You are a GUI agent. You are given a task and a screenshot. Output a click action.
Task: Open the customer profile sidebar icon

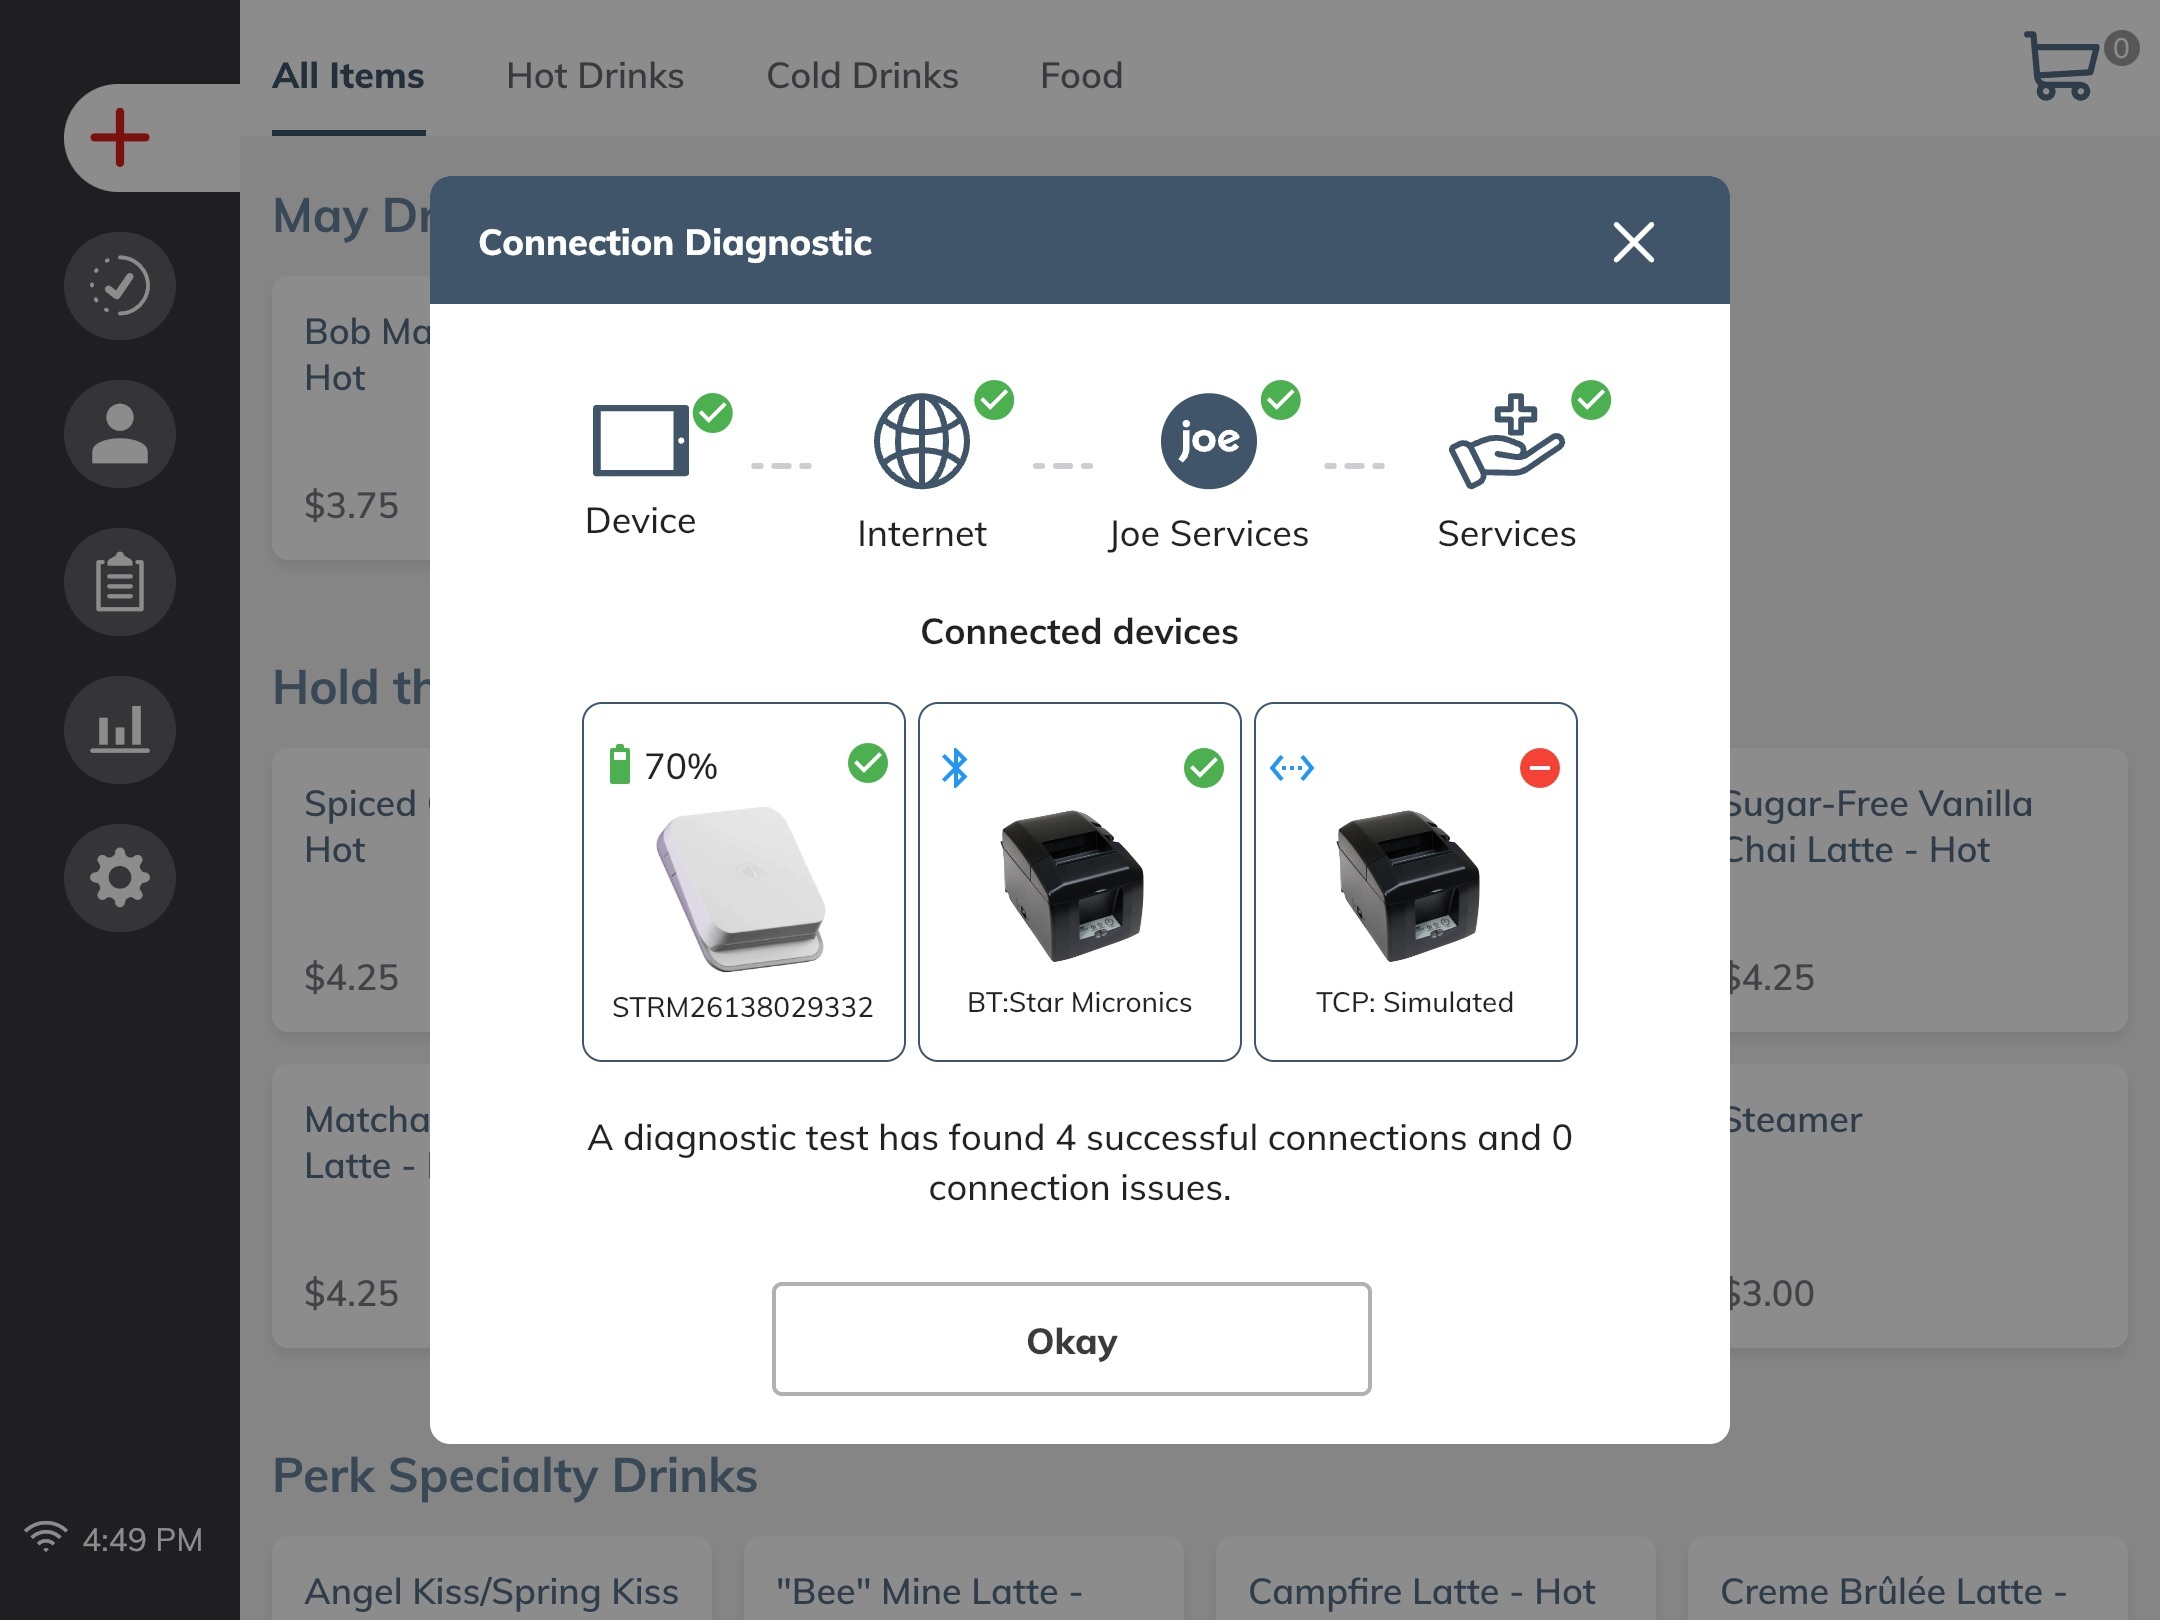point(120,434)
